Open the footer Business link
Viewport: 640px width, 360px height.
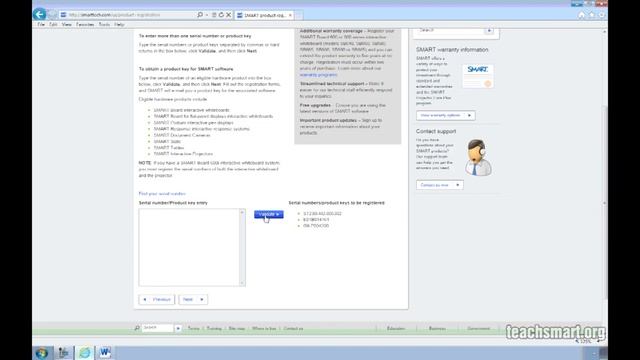coord(437,329)
